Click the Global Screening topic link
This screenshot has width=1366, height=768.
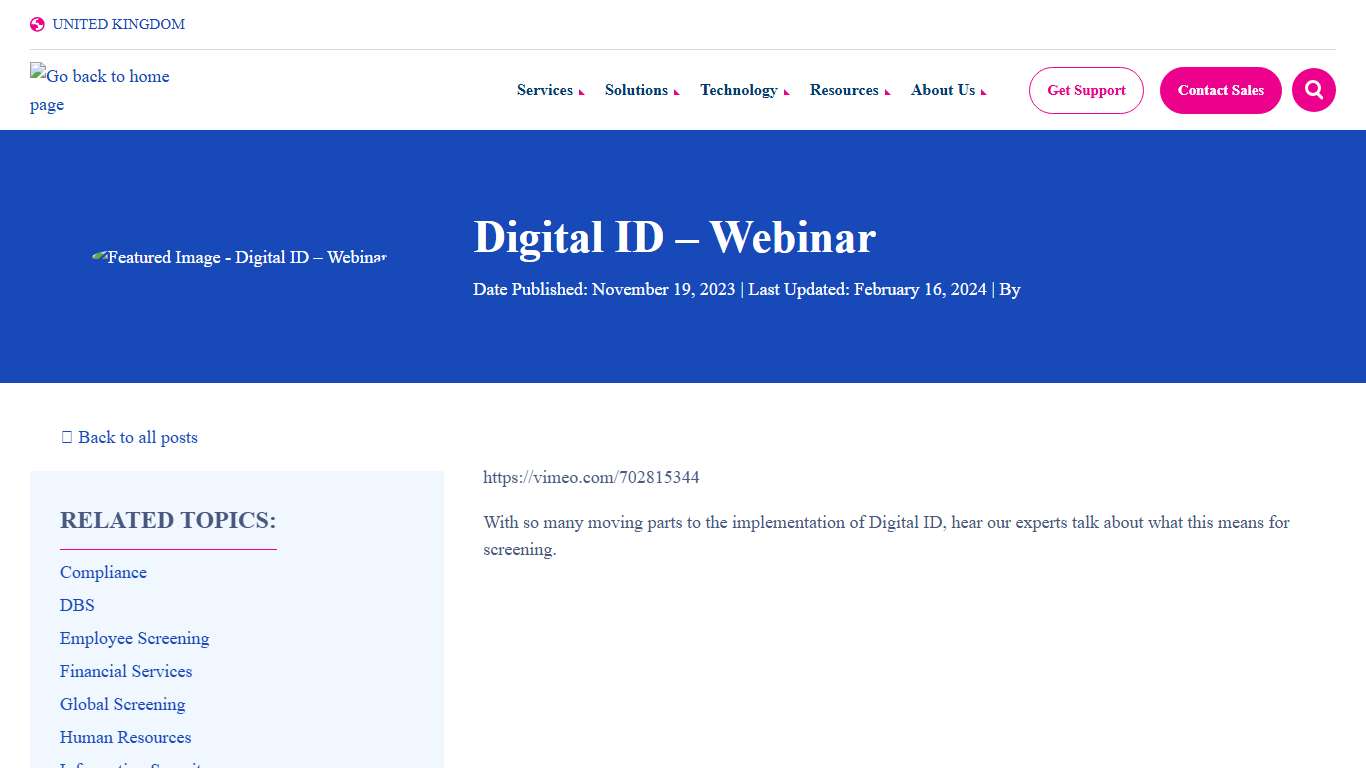pos(122,704)
